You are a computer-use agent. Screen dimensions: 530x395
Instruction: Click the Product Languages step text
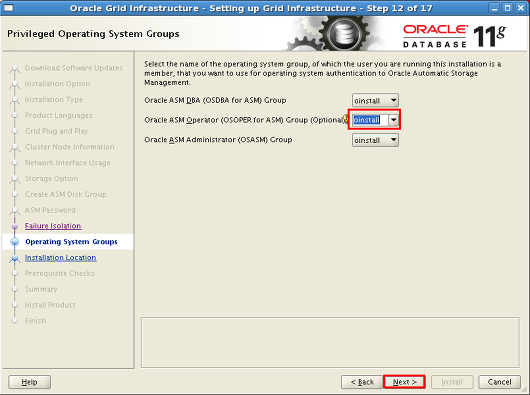coord(58,115)
